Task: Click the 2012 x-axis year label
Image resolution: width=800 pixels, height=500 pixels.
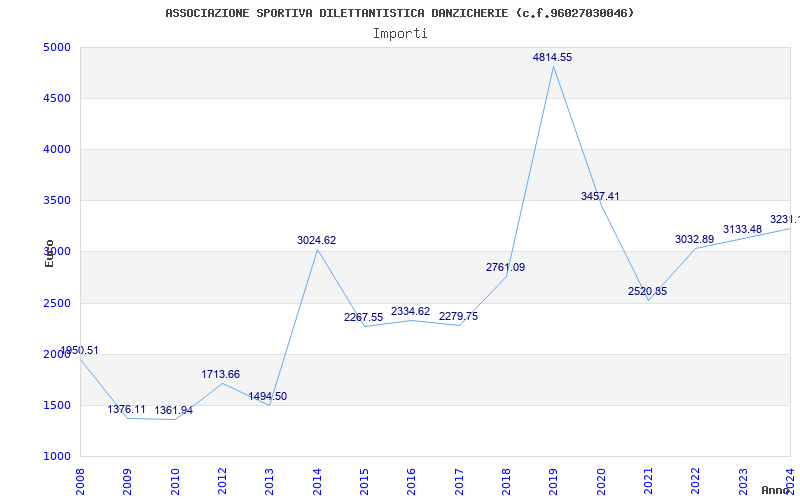Action: click(x=222, y=482)
